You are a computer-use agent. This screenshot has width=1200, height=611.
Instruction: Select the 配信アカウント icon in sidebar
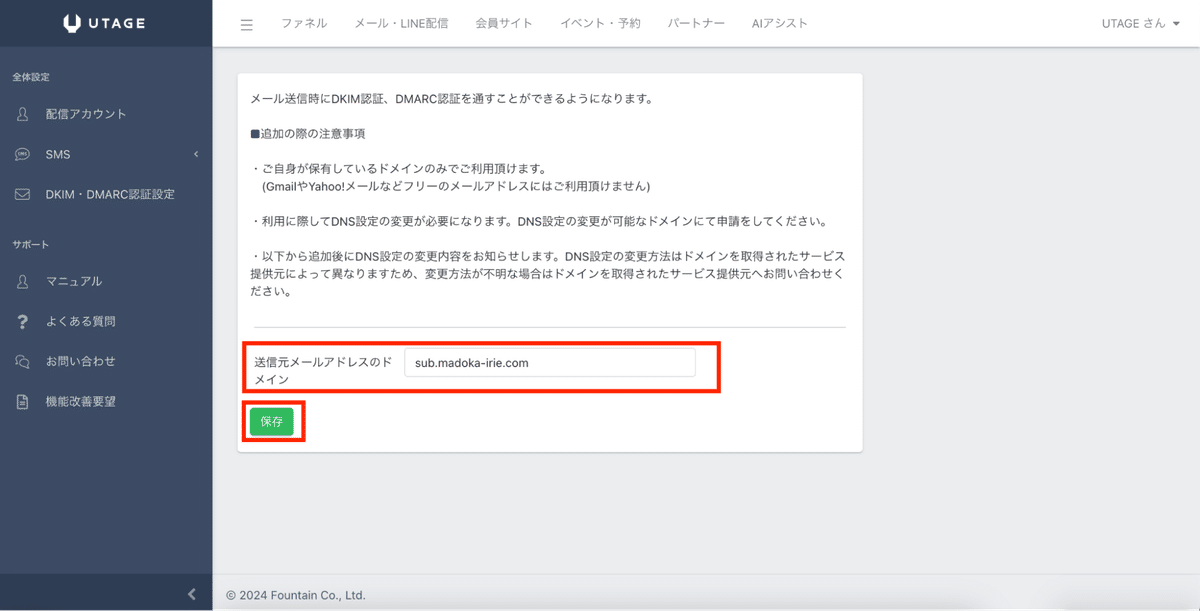[x=21, y=114]
